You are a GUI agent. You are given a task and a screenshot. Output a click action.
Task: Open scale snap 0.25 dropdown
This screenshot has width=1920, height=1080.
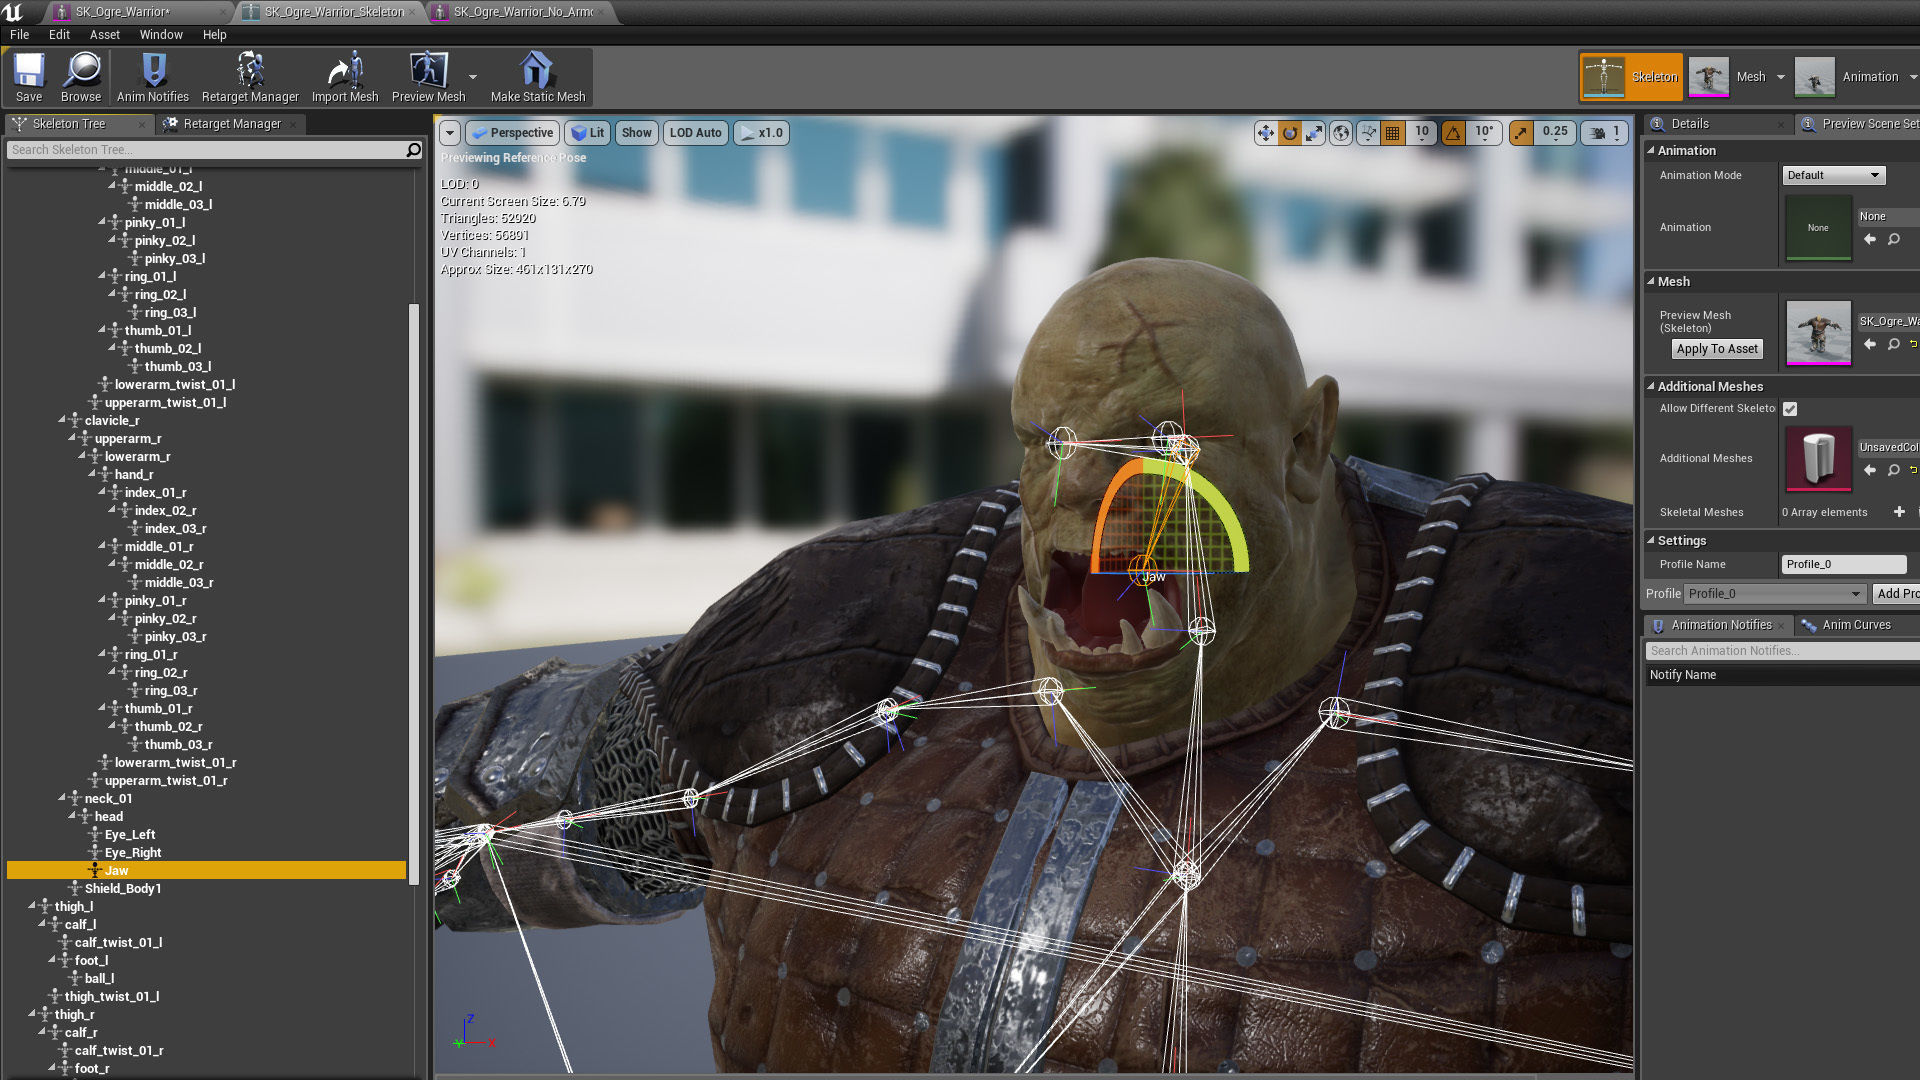[x=1555, y=133]
